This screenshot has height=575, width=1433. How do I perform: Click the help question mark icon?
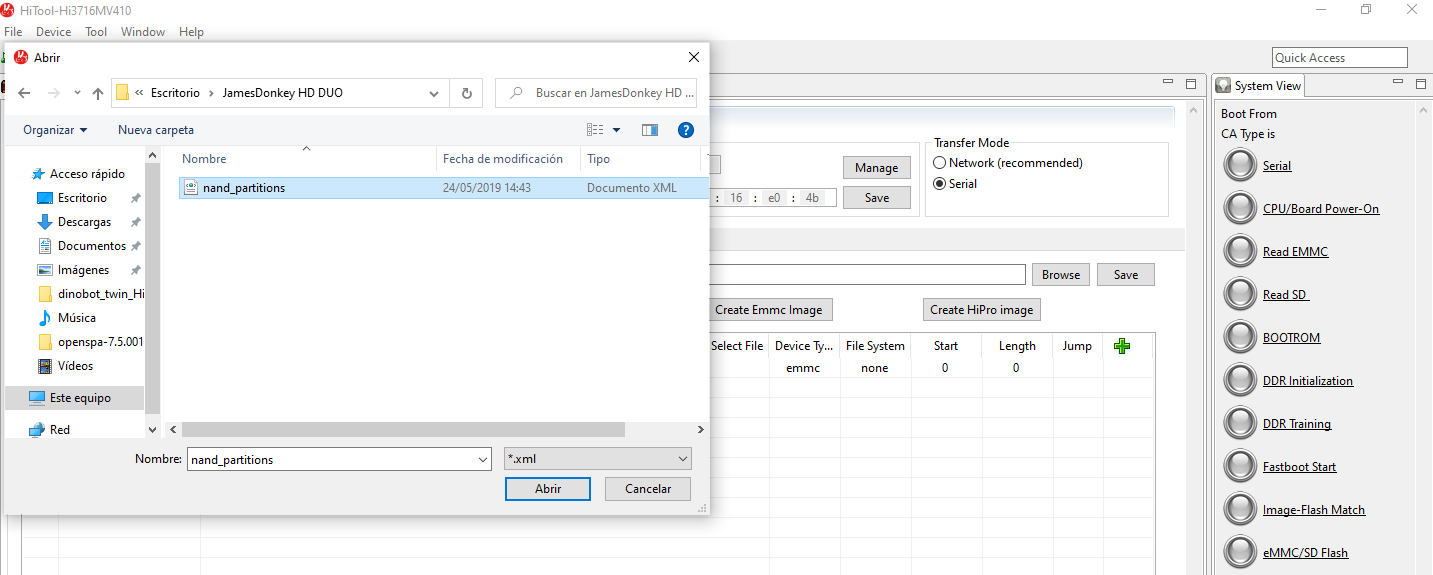686,130
